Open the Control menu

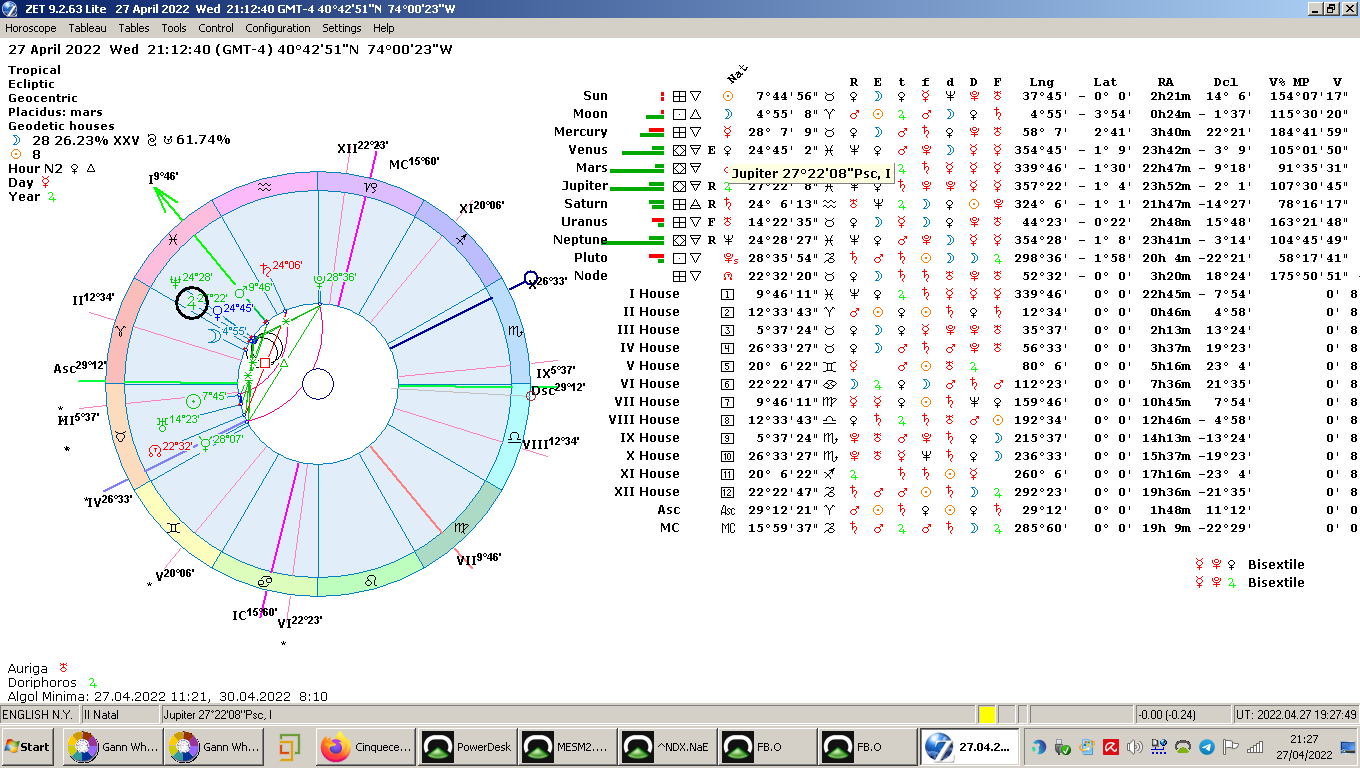216,28
